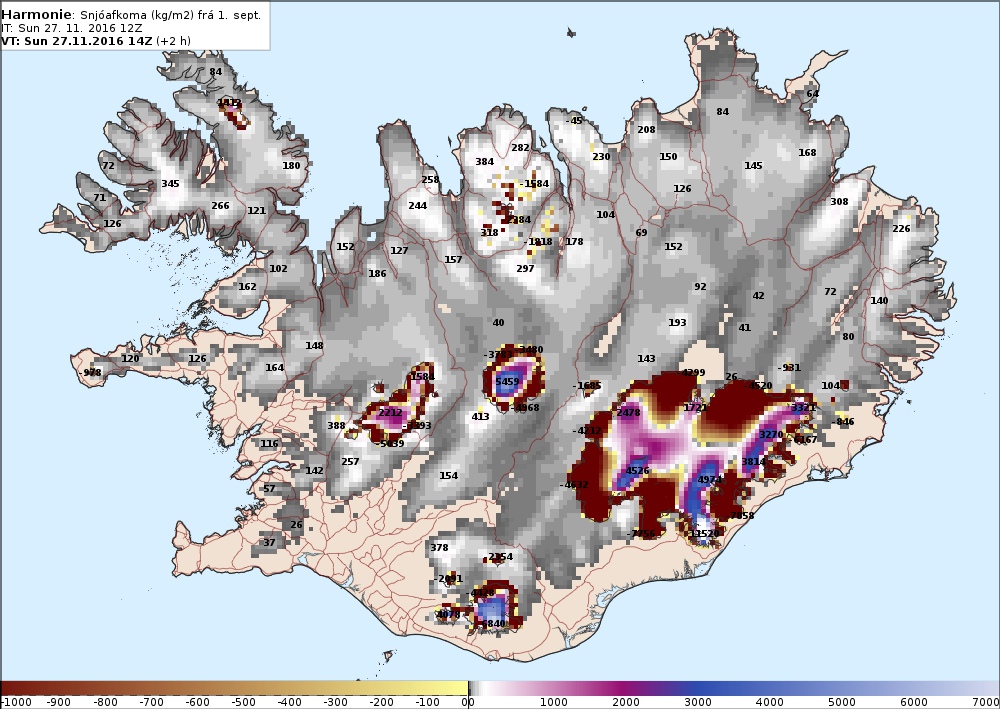
Task: Click the map value label 244
Action: click(x=418, y=205)
